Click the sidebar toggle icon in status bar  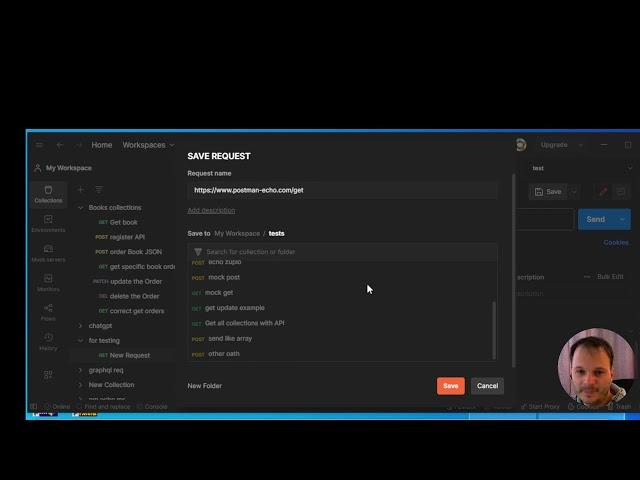coord(33,407)
